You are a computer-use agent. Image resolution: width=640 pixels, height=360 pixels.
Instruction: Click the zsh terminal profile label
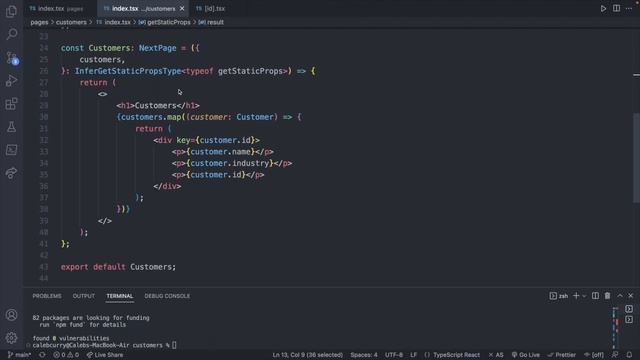pyautogui.click(x=559, y=296)
